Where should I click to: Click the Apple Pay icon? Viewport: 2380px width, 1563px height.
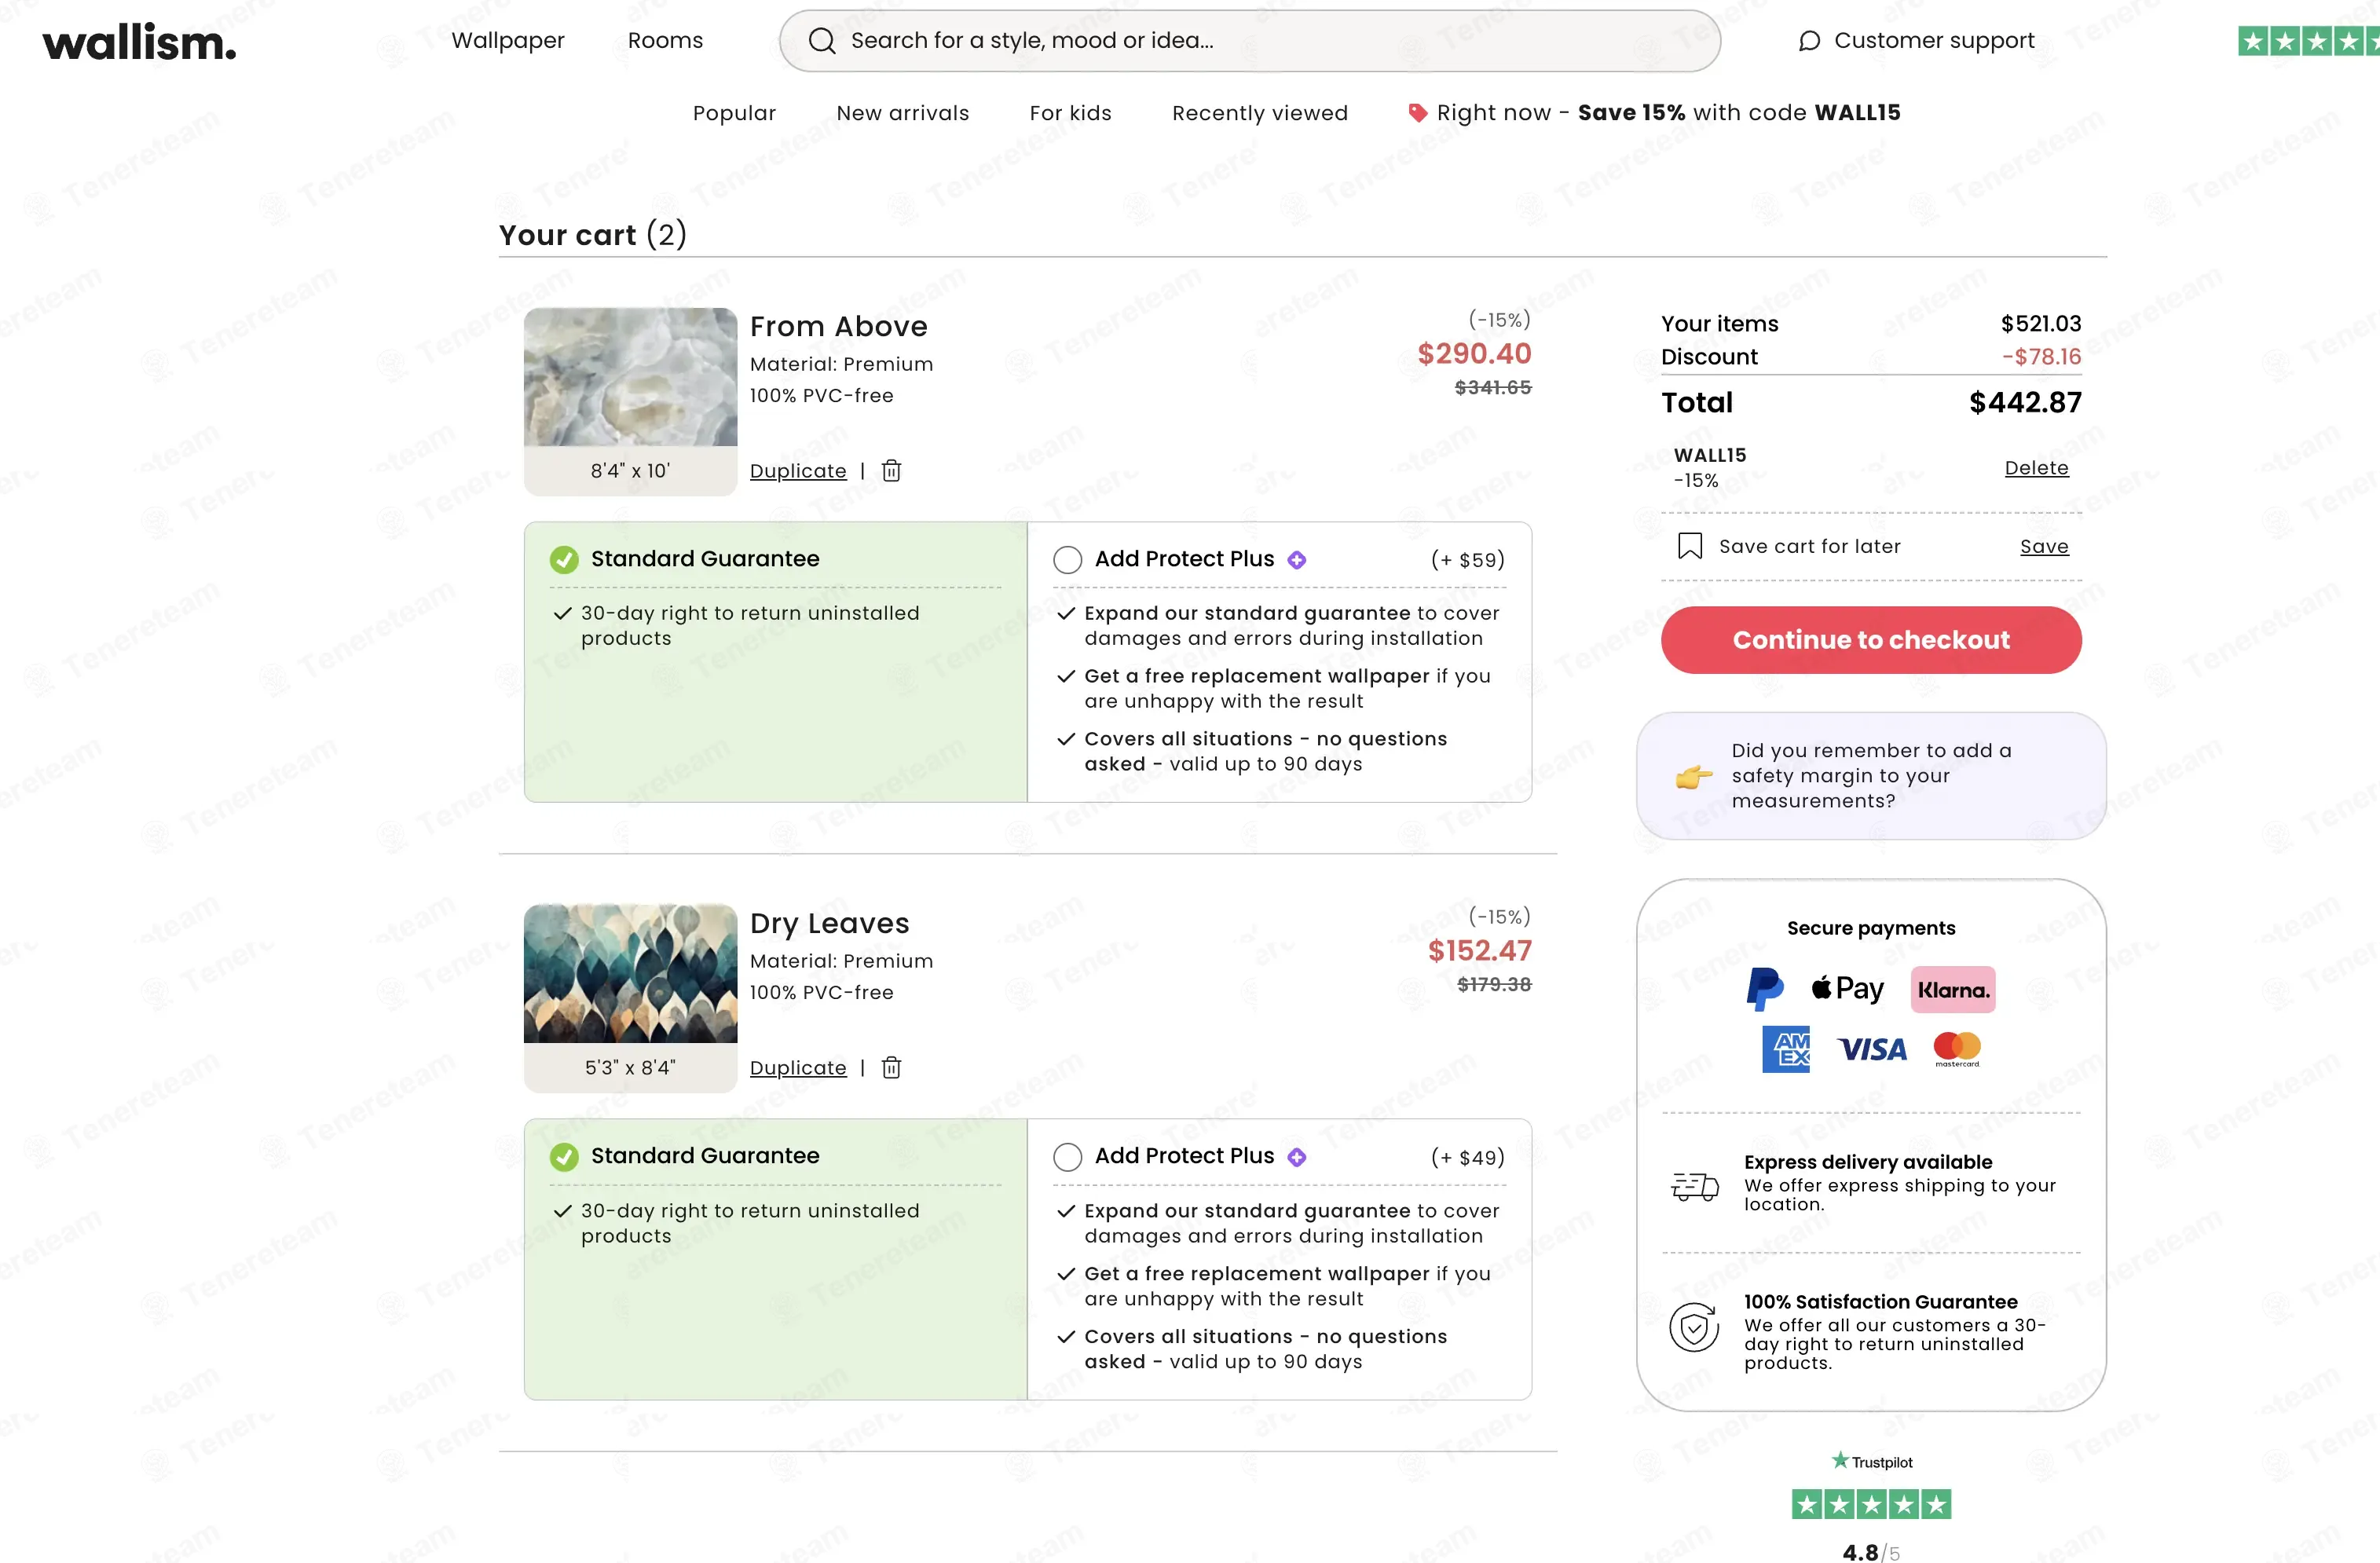pyautogui.click(x=1847, y=989)
